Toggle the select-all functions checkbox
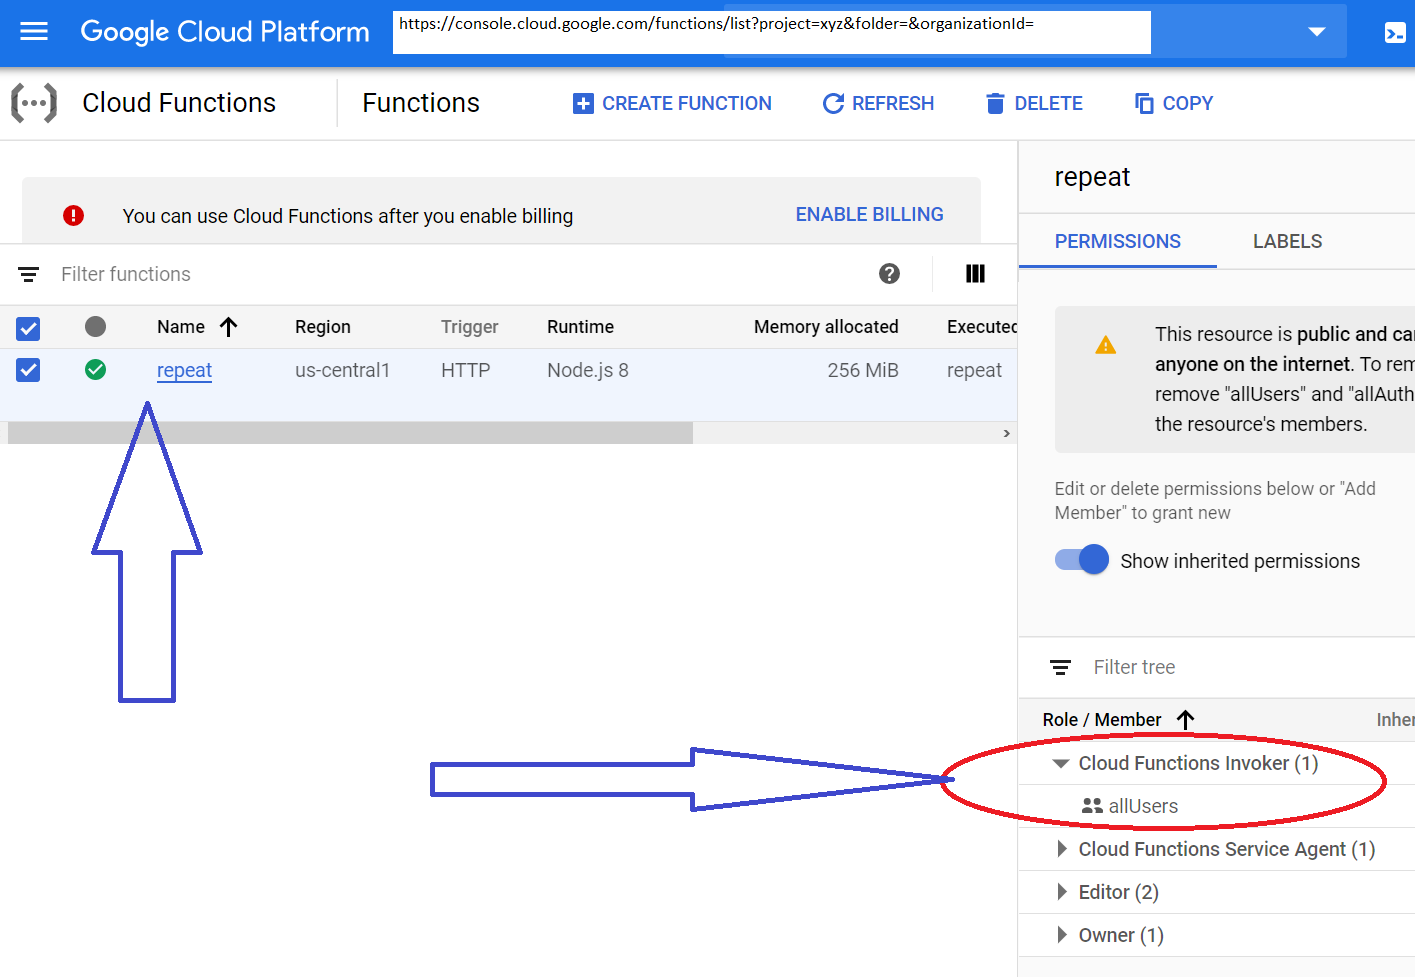The image size is (1415, 977). (x=28, y=327)
